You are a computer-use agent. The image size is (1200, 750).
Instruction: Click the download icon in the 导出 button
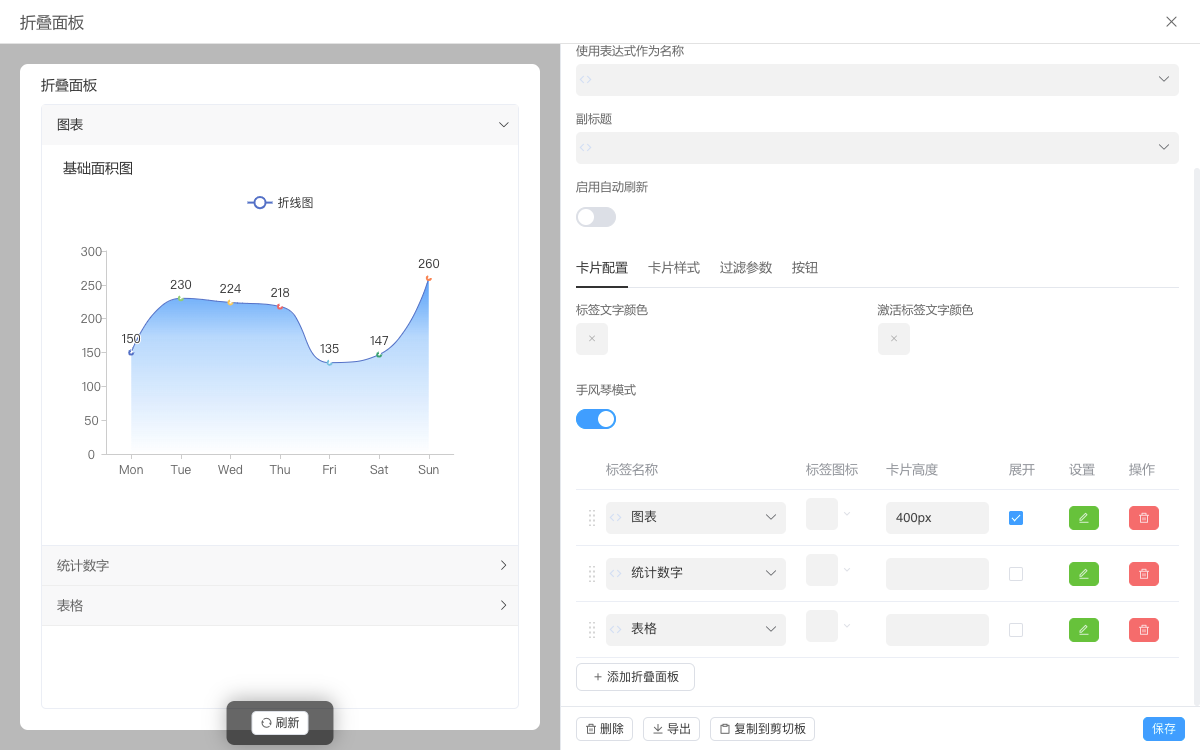(x=655, y=728)
